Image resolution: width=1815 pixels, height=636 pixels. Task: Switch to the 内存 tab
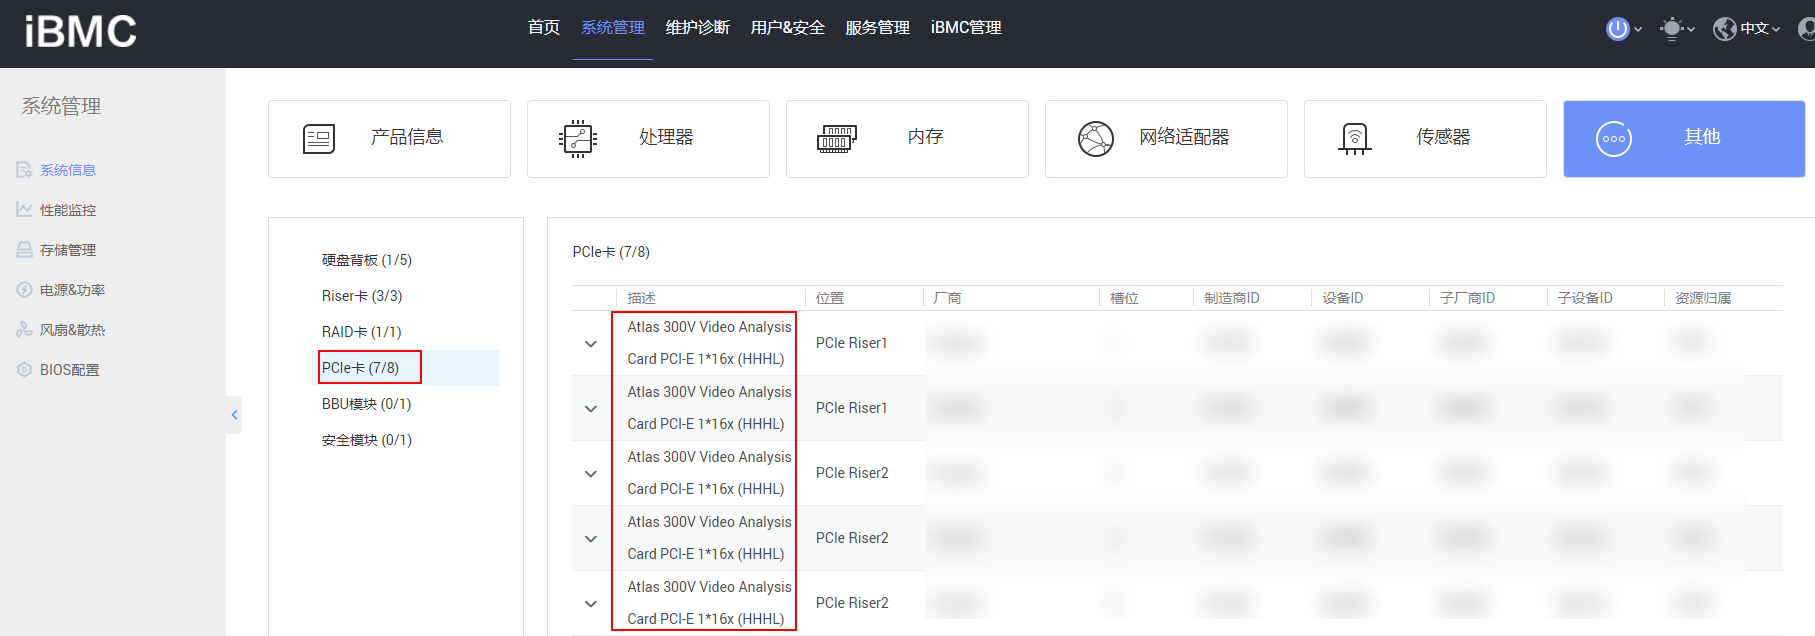click(907, 139)
